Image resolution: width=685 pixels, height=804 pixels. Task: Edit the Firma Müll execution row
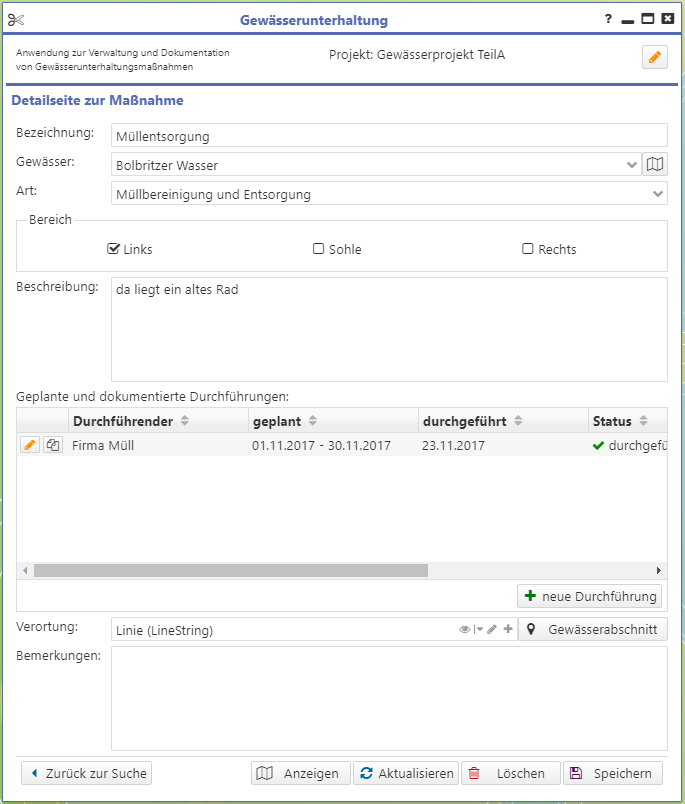coord(30,445)
